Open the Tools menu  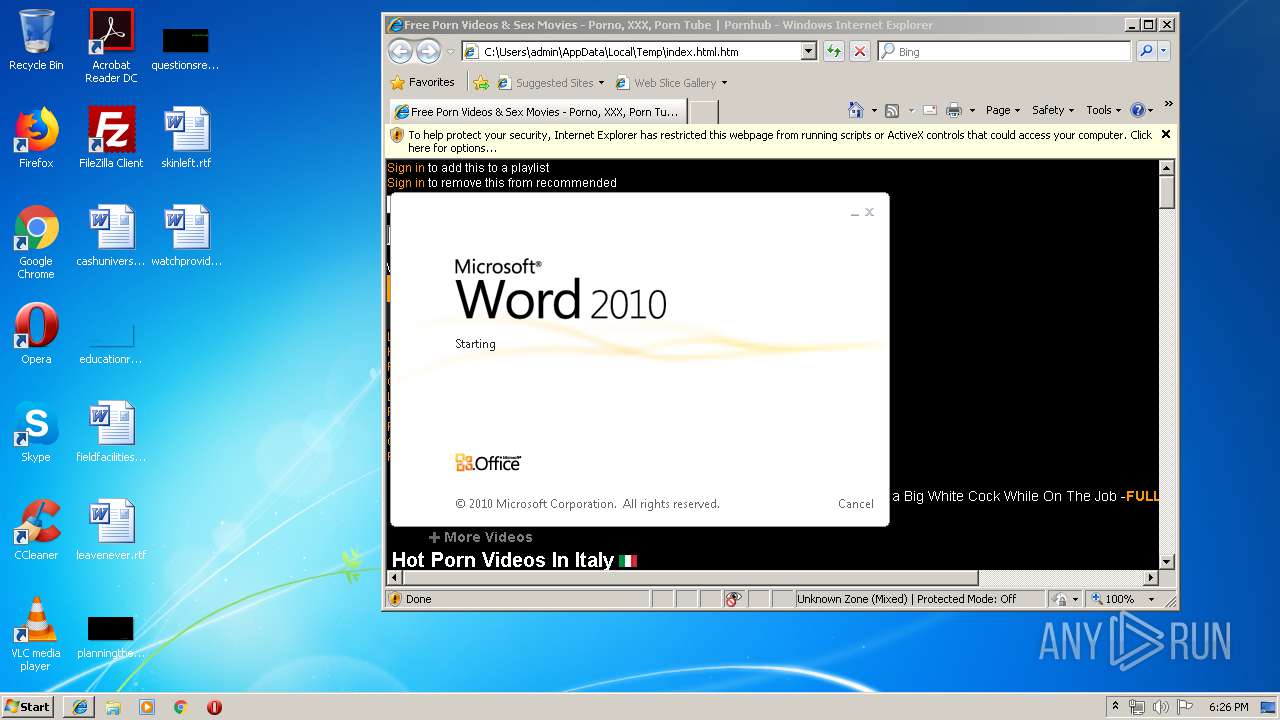pos(1103,110)
